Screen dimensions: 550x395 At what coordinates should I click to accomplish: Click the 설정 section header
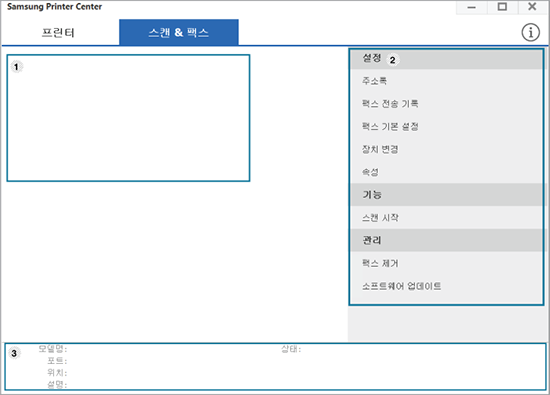[x=446, y=59]
